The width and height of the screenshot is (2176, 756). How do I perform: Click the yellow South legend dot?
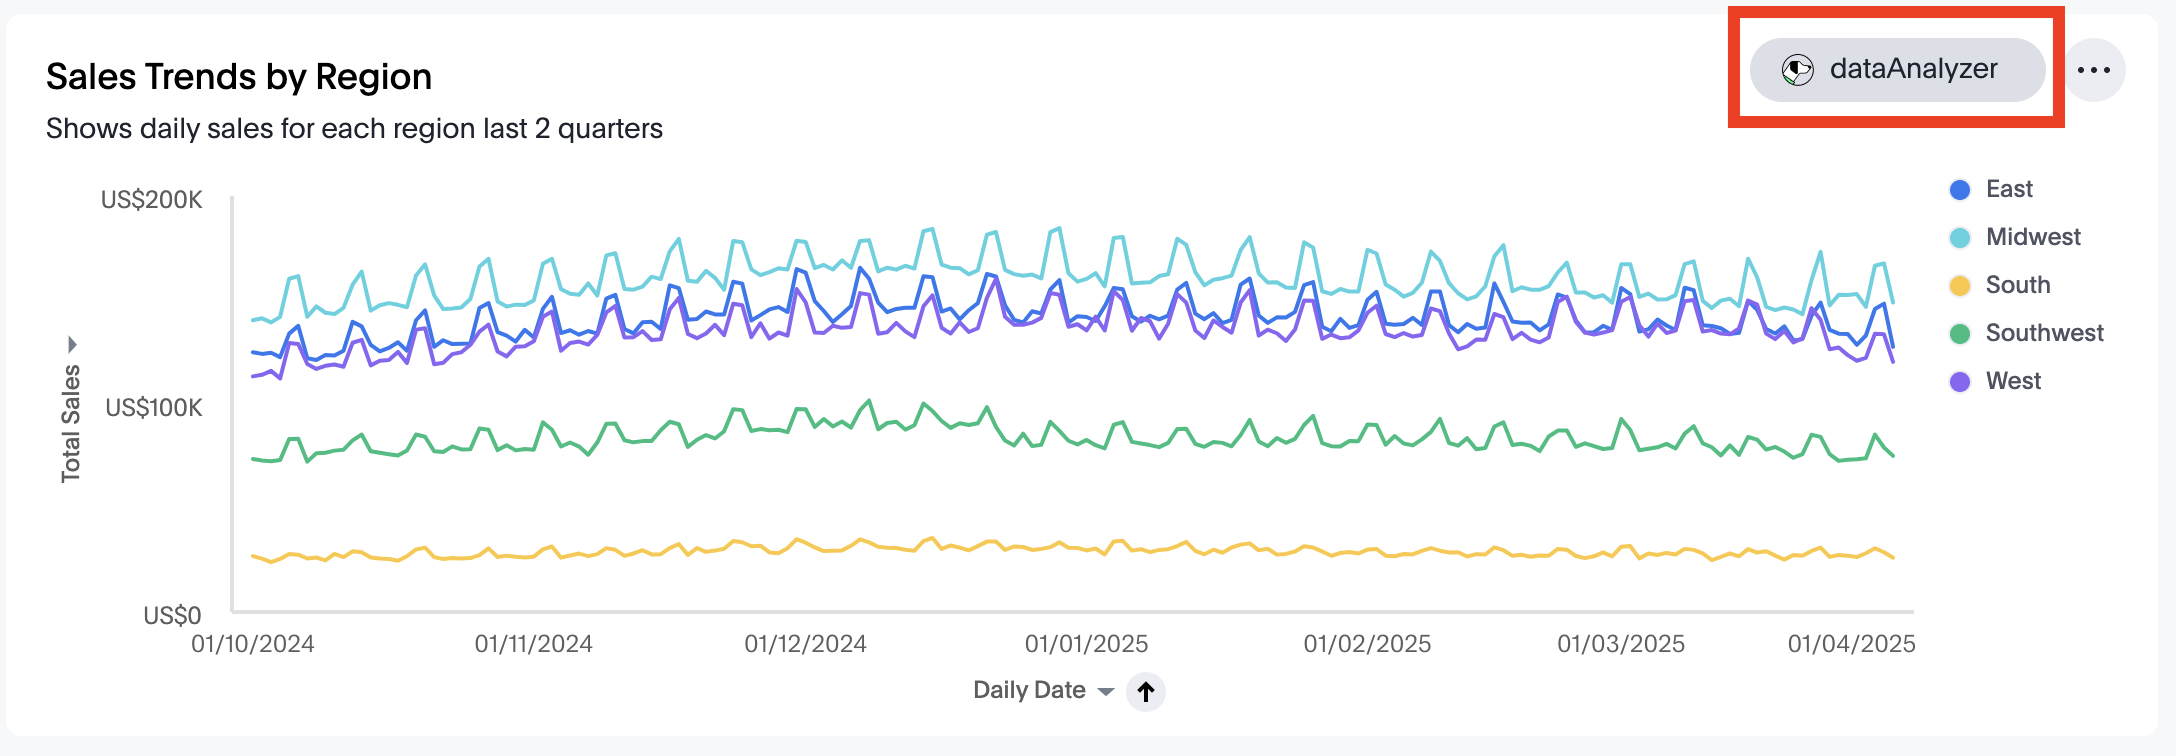(1960, 286)
